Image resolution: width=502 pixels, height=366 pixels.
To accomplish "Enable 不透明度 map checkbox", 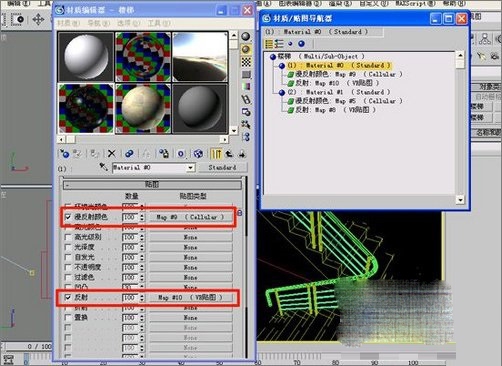I will pyautogui.click(x=68, y=267).
